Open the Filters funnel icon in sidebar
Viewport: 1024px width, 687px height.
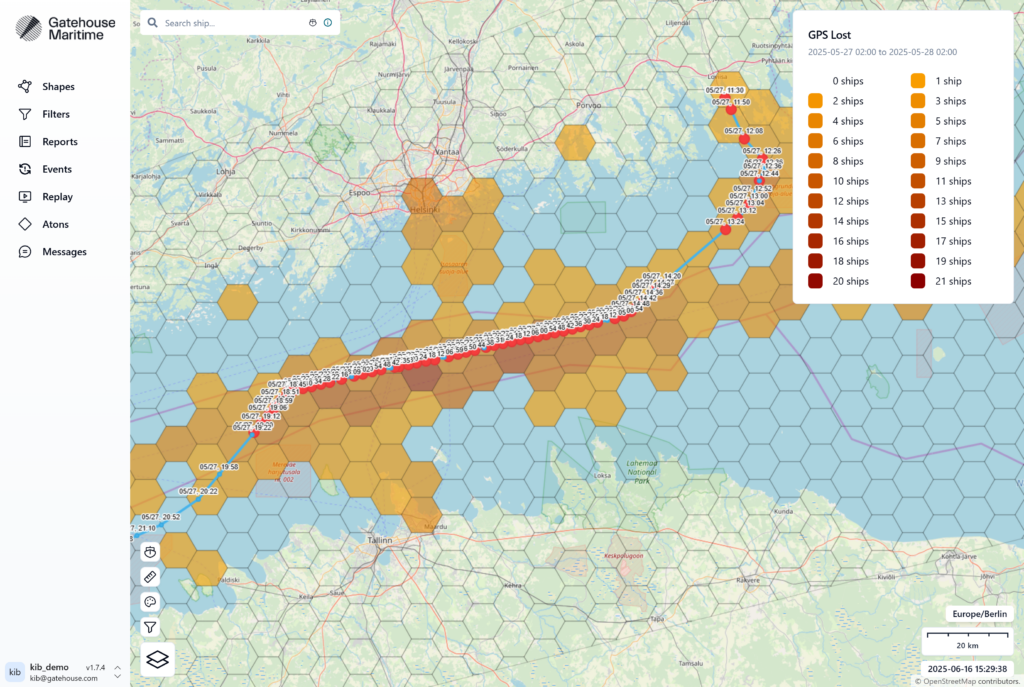(25, 114)
